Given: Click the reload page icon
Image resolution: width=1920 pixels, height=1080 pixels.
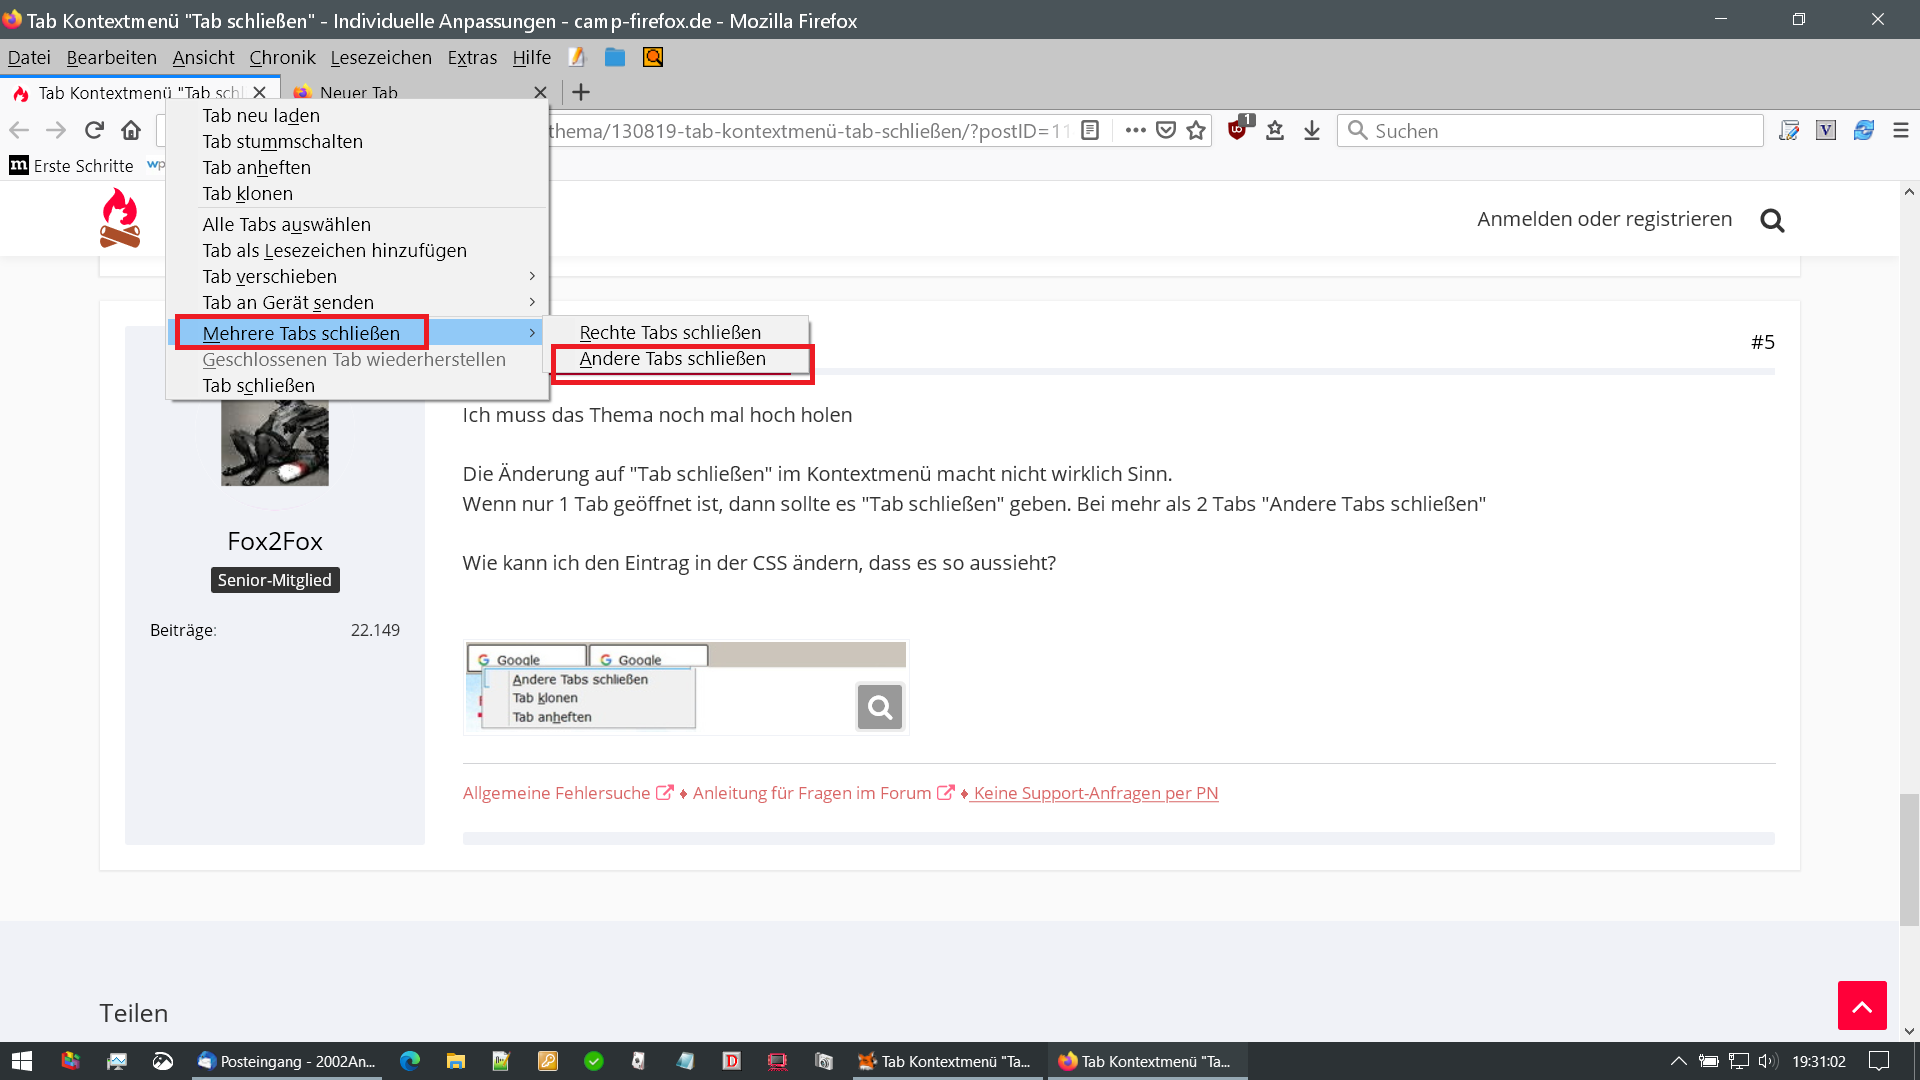Looking at the screenshot, I should (x=94, y=130).
